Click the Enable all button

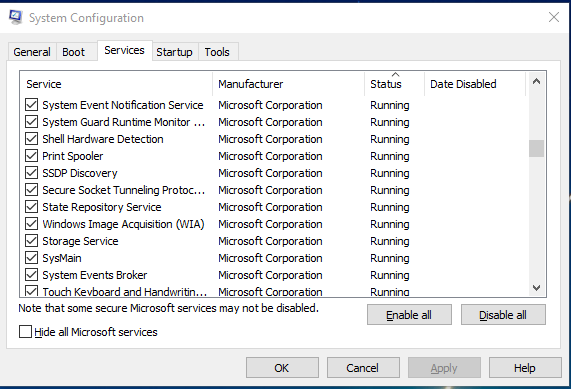[x=409, y=315]
